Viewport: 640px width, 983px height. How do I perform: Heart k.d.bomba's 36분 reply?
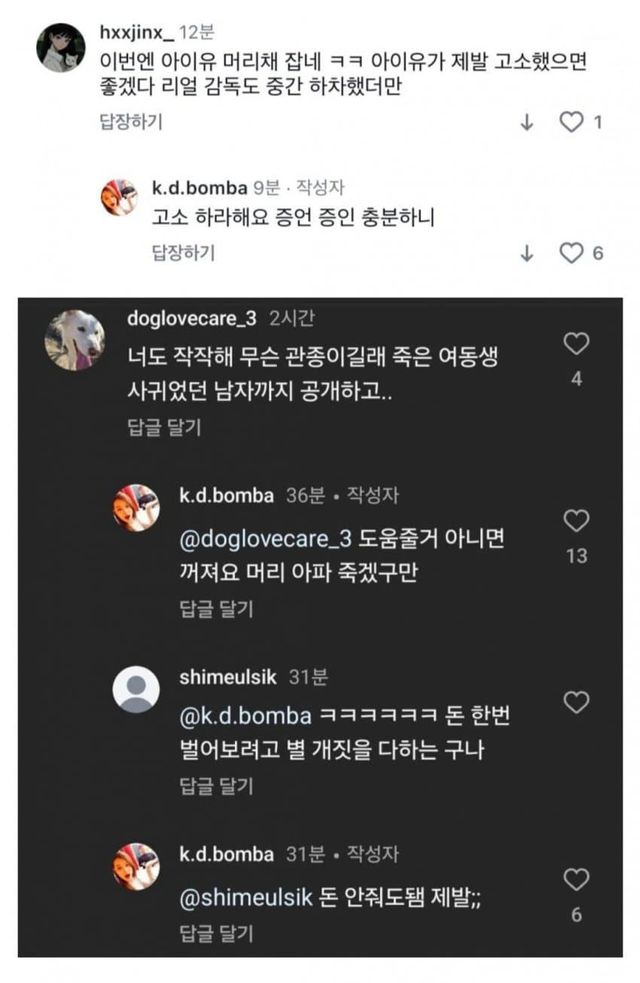pyautogui.click(x=577, y=521)
